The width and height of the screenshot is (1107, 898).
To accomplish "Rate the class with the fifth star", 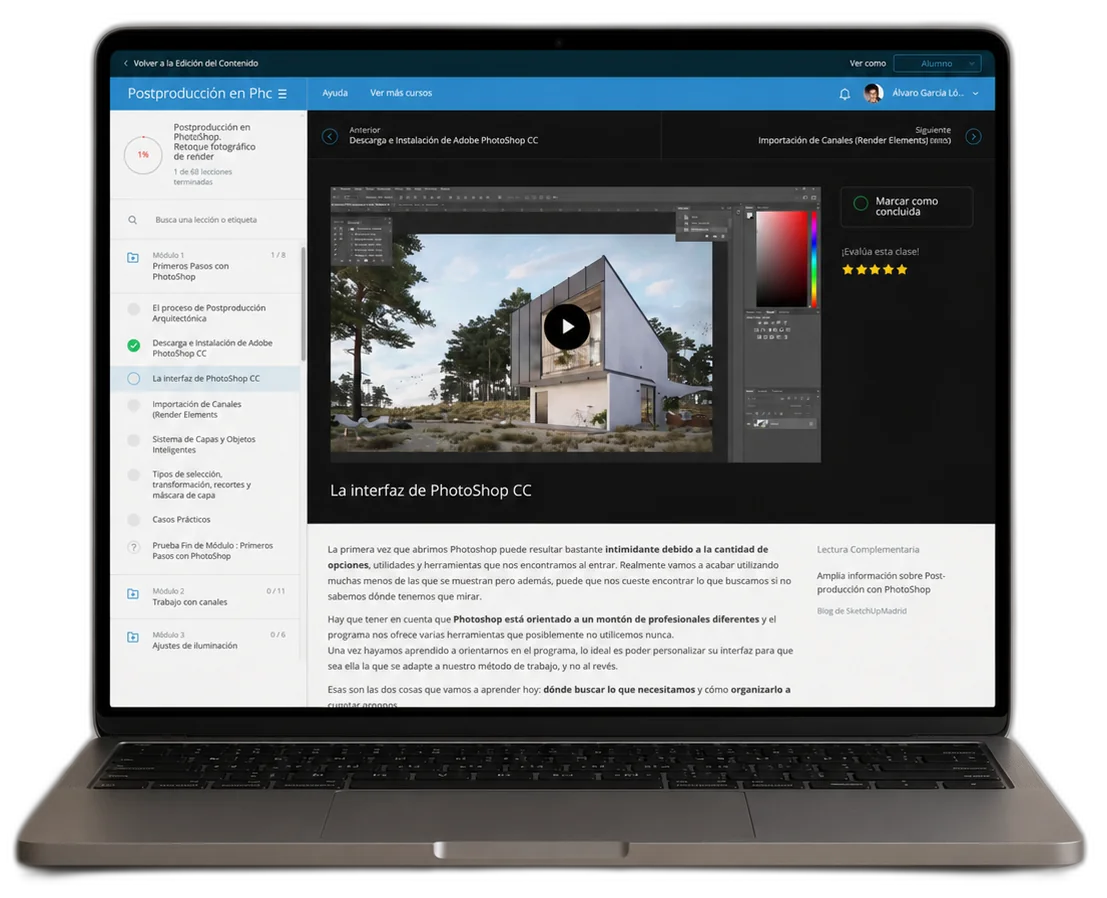I will pyautogui.click(x=902, y=270).
